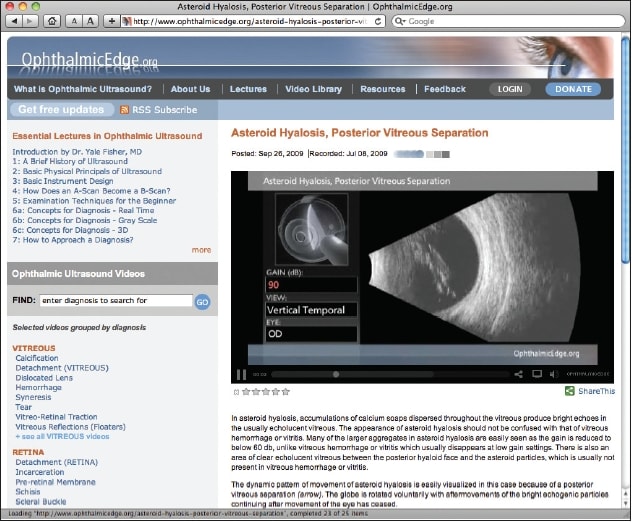
Task: Click the video progress slider handle
Action: (336, 374)
